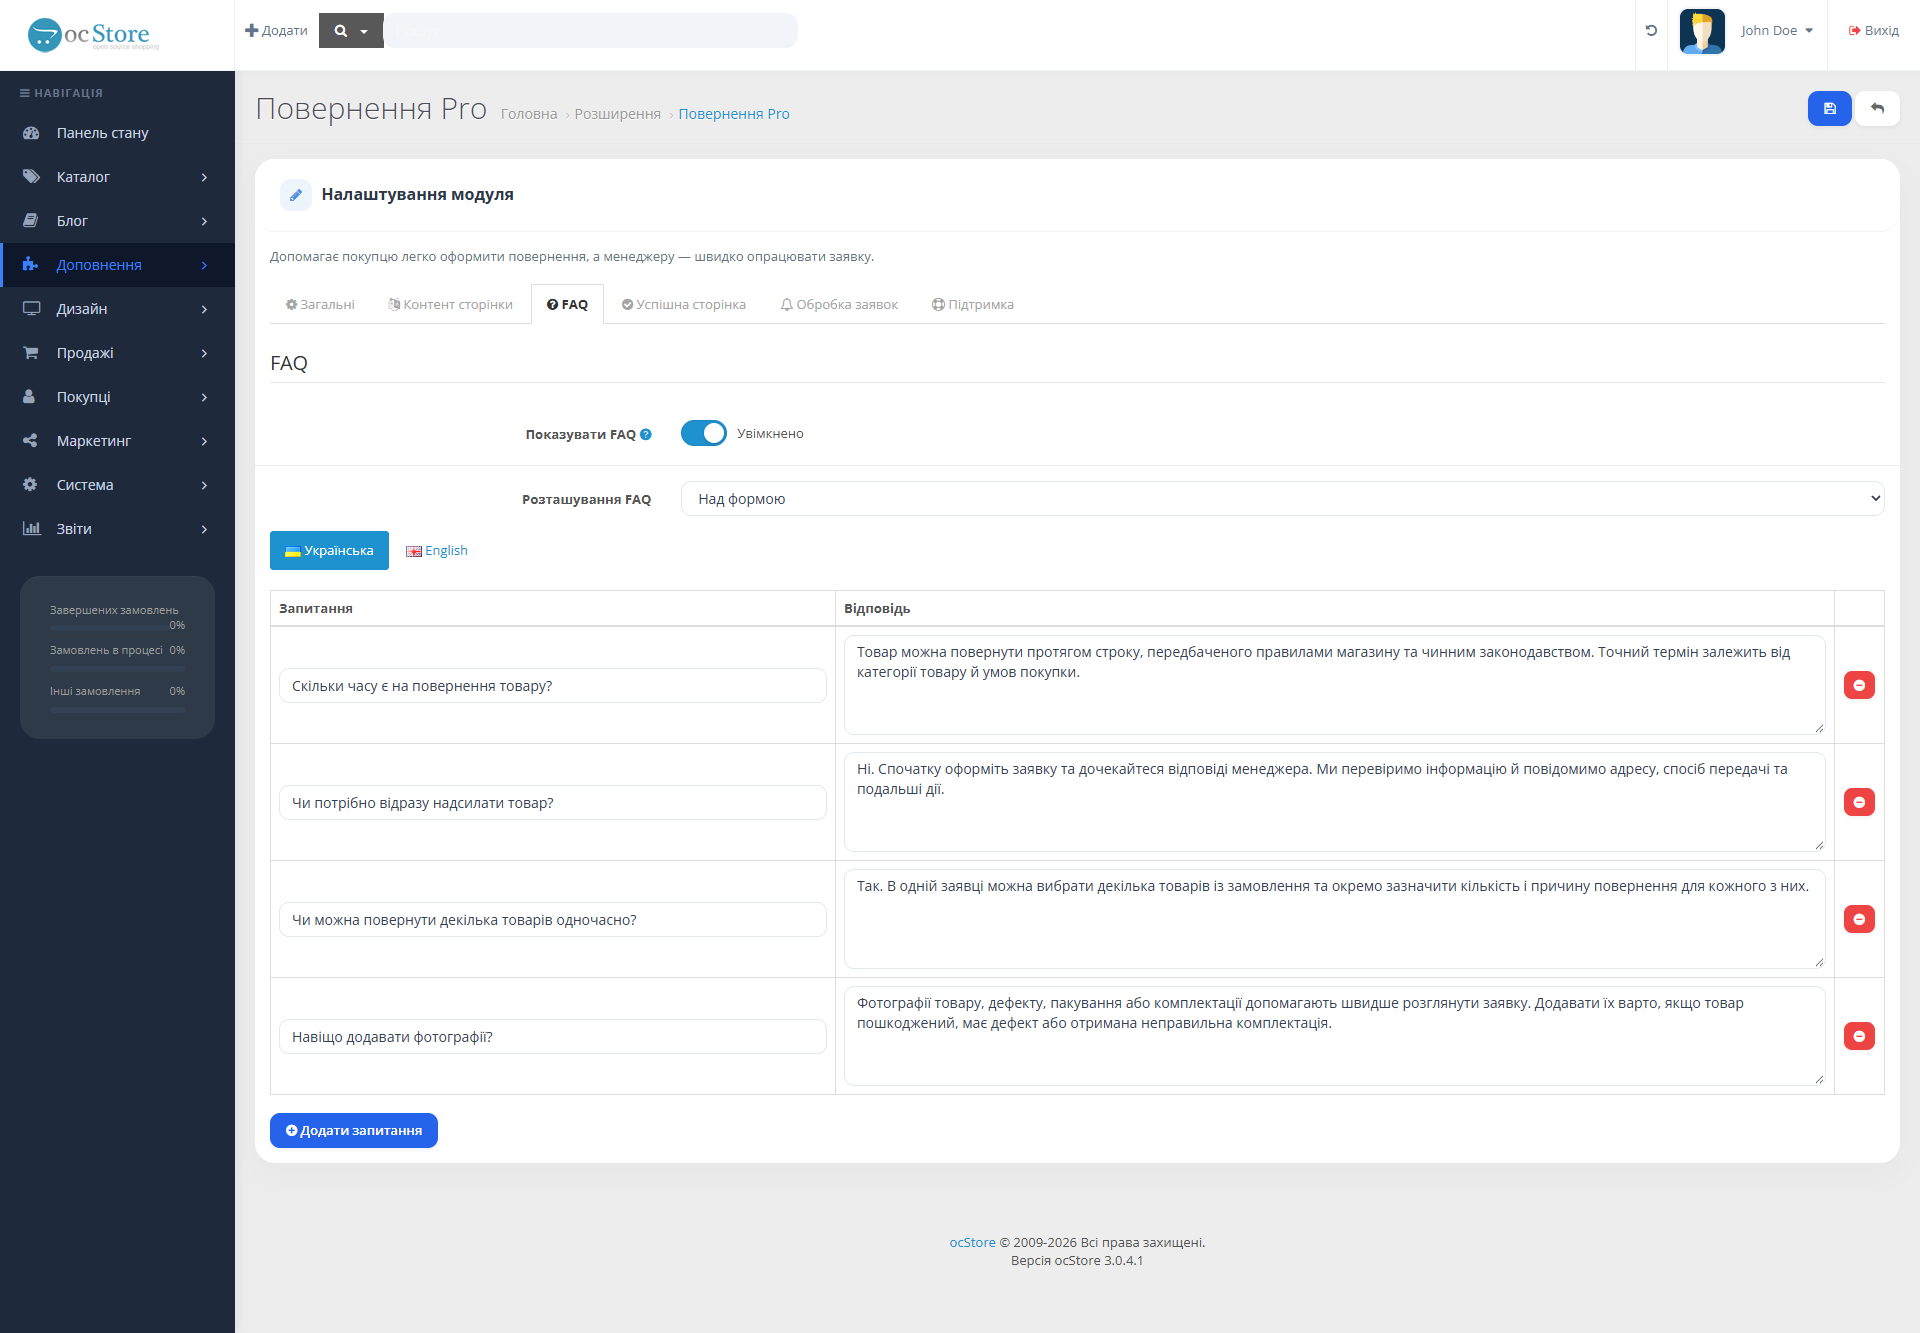Click the blue save settings icon
Screen dimensions: 1920x1333
(x=1829, y=109)
